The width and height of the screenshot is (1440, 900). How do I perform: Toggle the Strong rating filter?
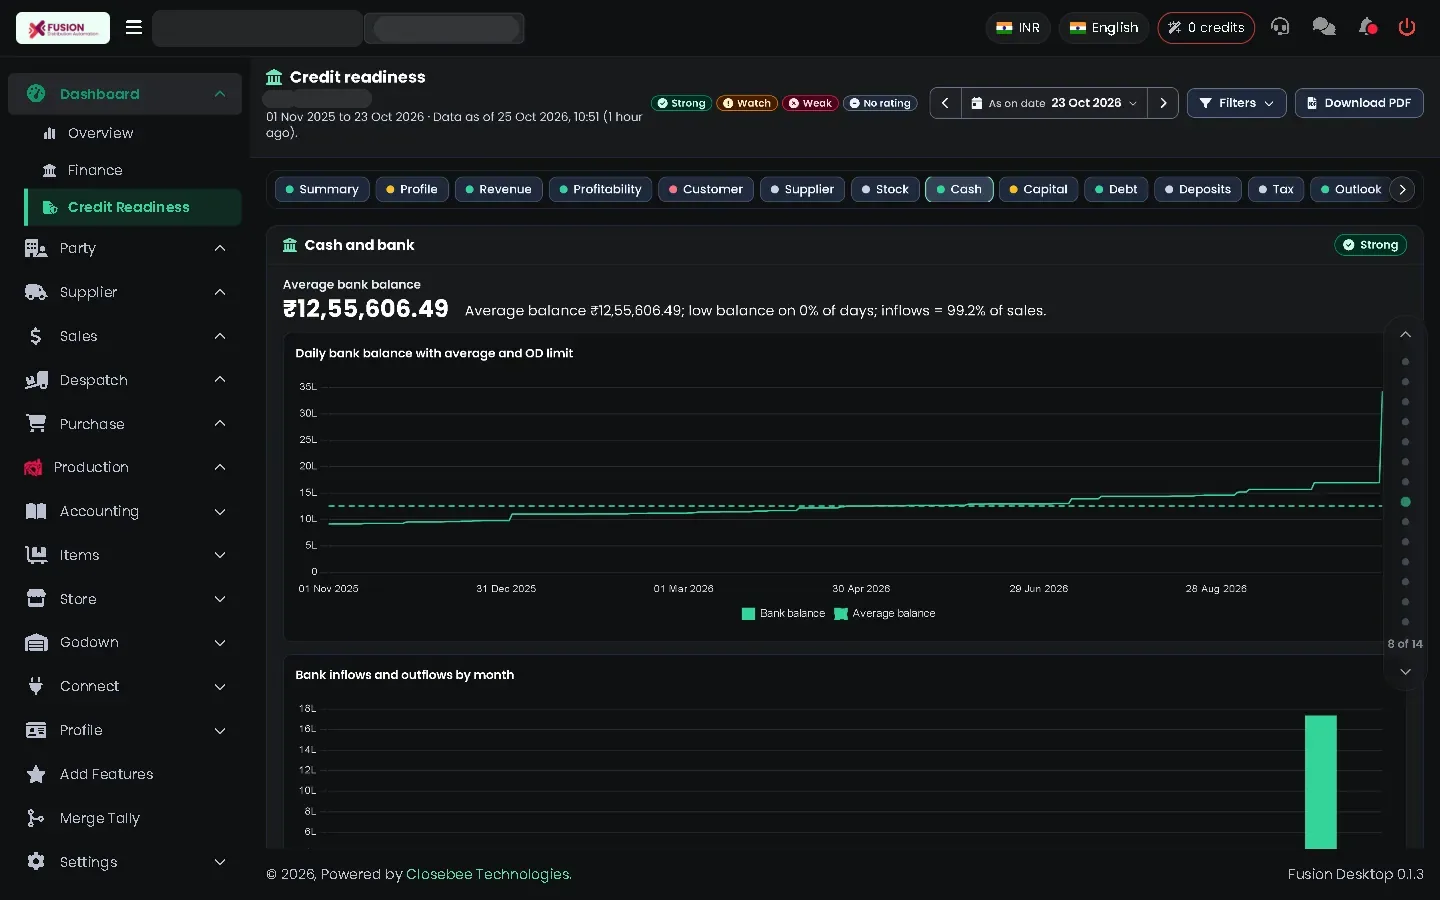click(681, 103)
